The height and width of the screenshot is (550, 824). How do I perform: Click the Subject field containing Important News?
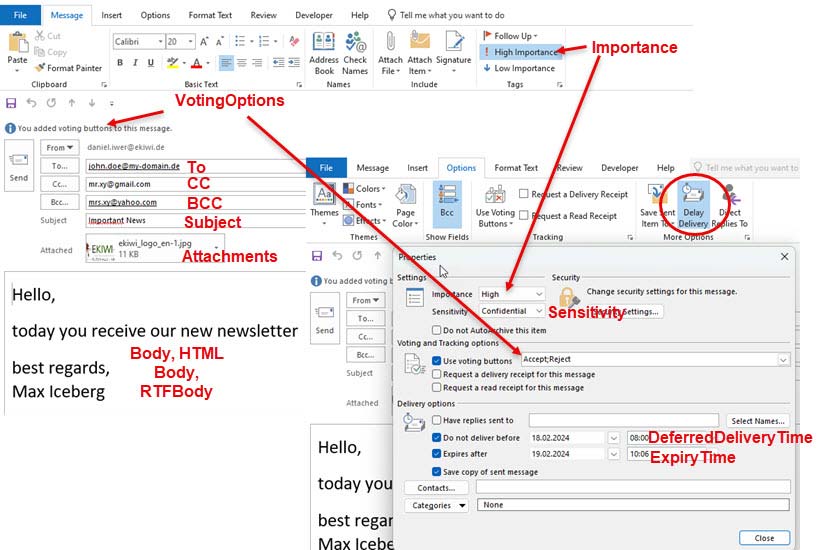tap(195, 220)
